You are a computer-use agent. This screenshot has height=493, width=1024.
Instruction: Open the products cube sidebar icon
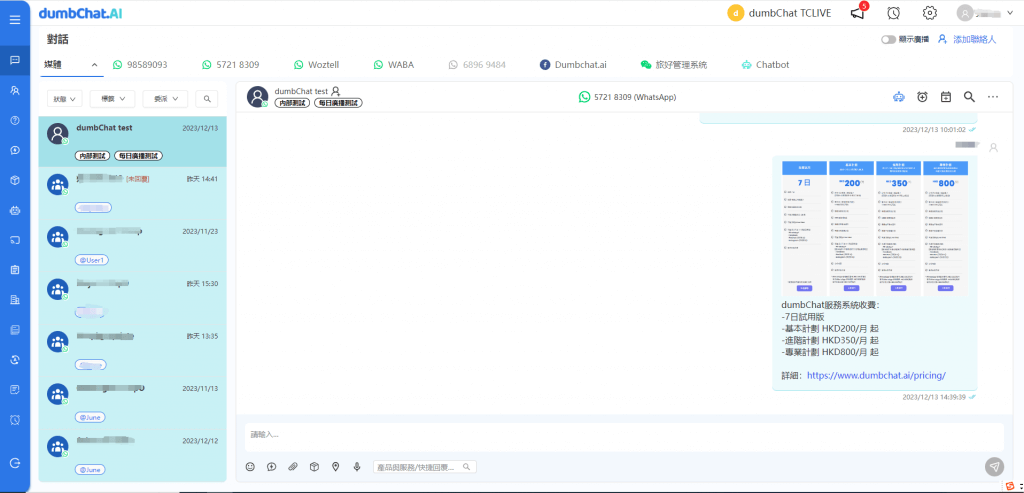[x=15, y=180]
